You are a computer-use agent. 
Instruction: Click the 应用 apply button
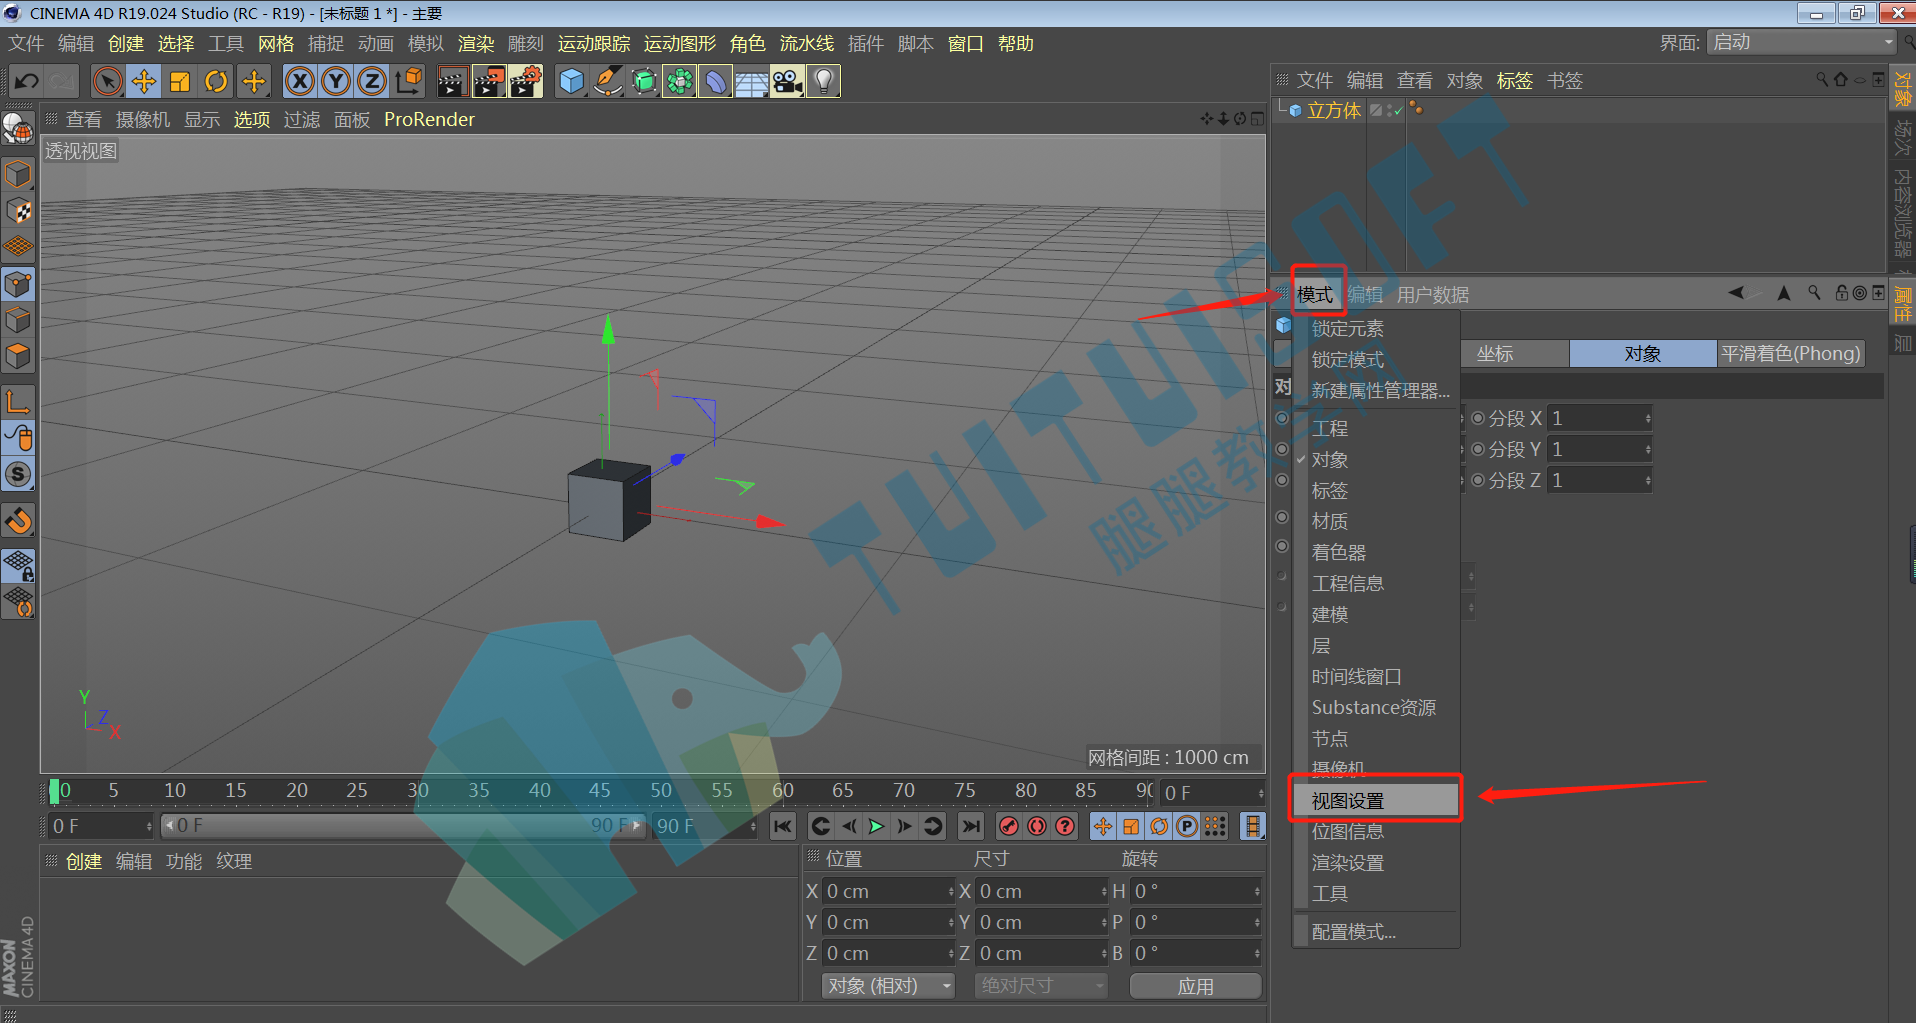1195,986
